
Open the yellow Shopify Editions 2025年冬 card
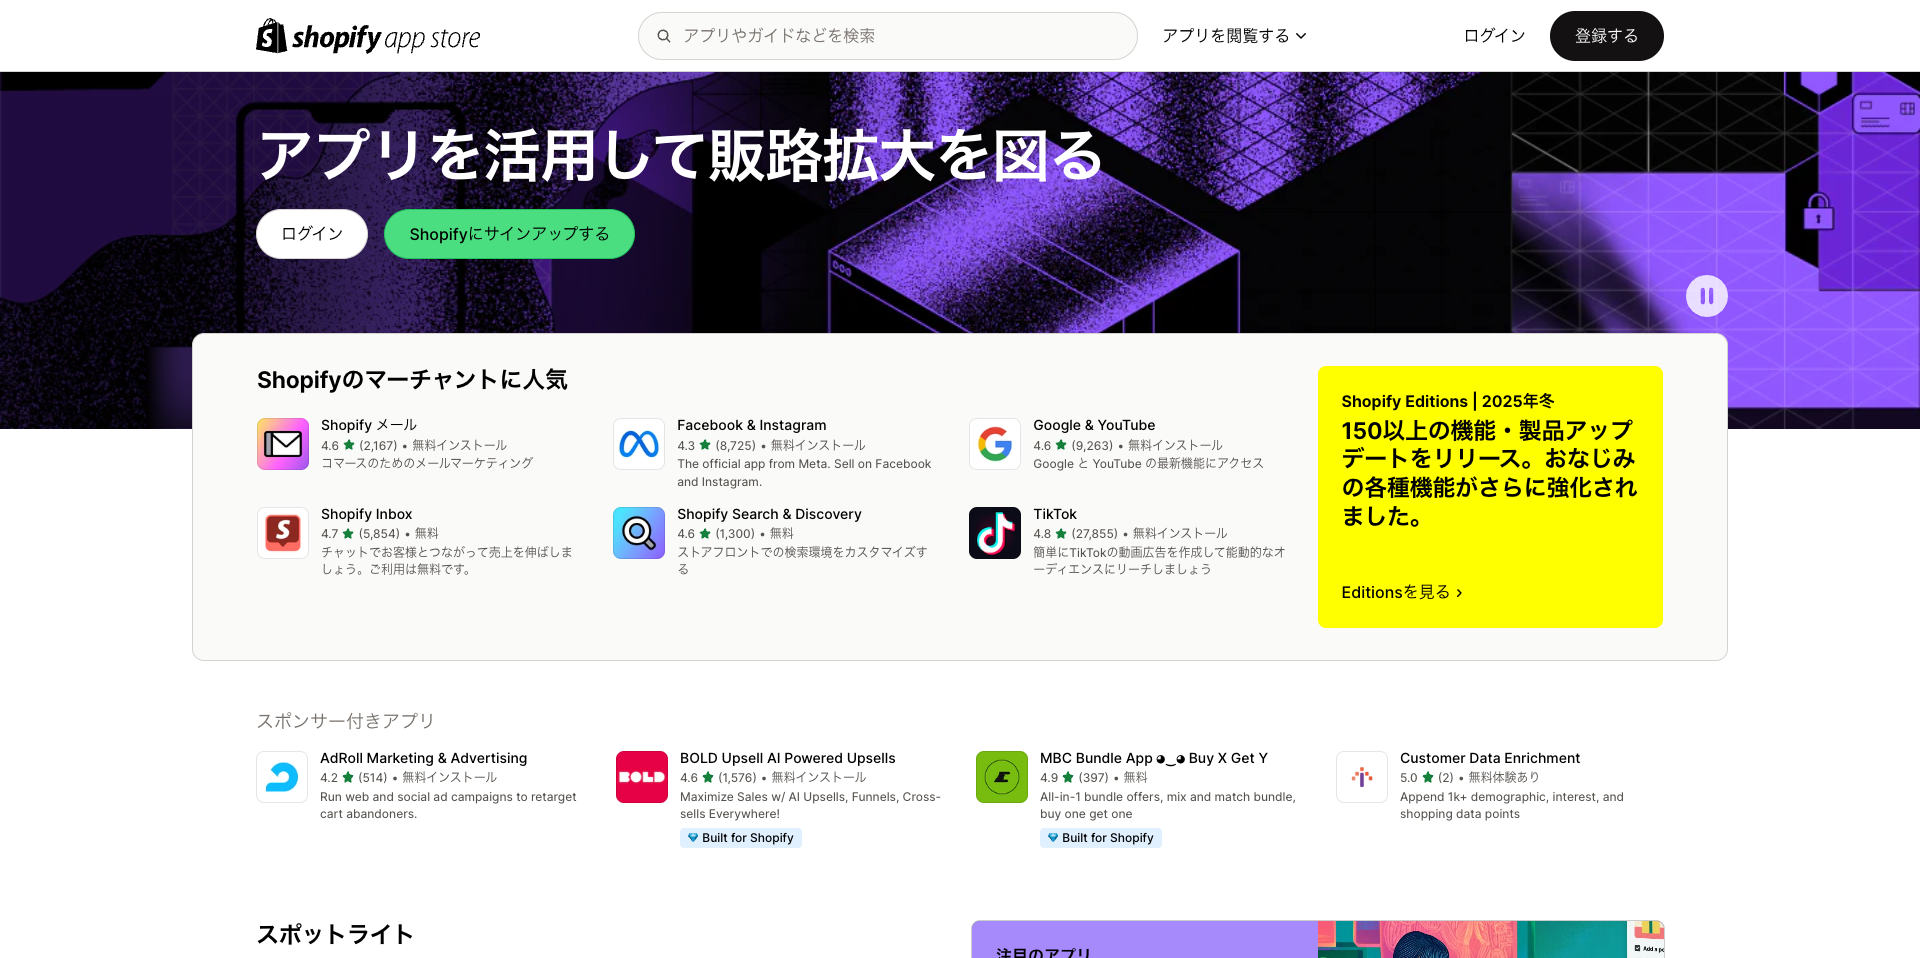coord(1490,497)
